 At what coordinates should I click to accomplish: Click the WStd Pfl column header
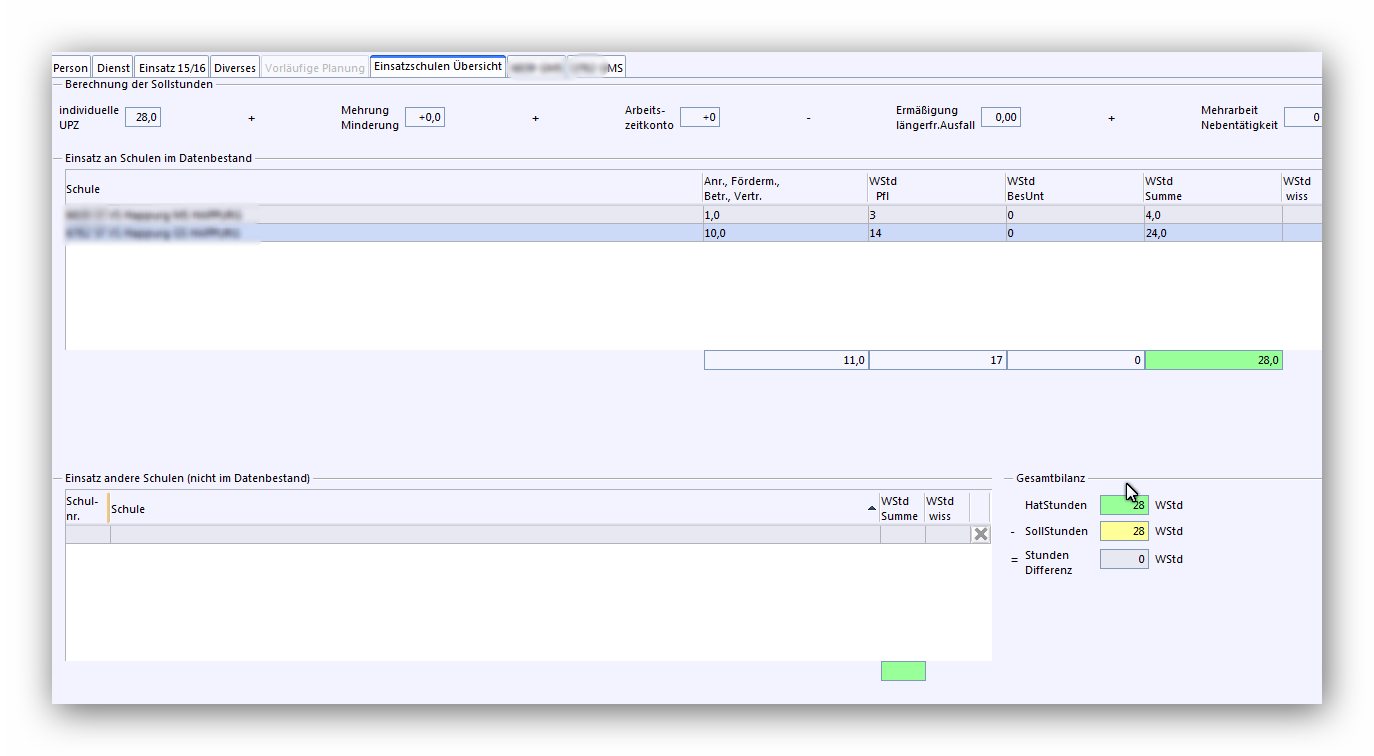pos(936,188)
